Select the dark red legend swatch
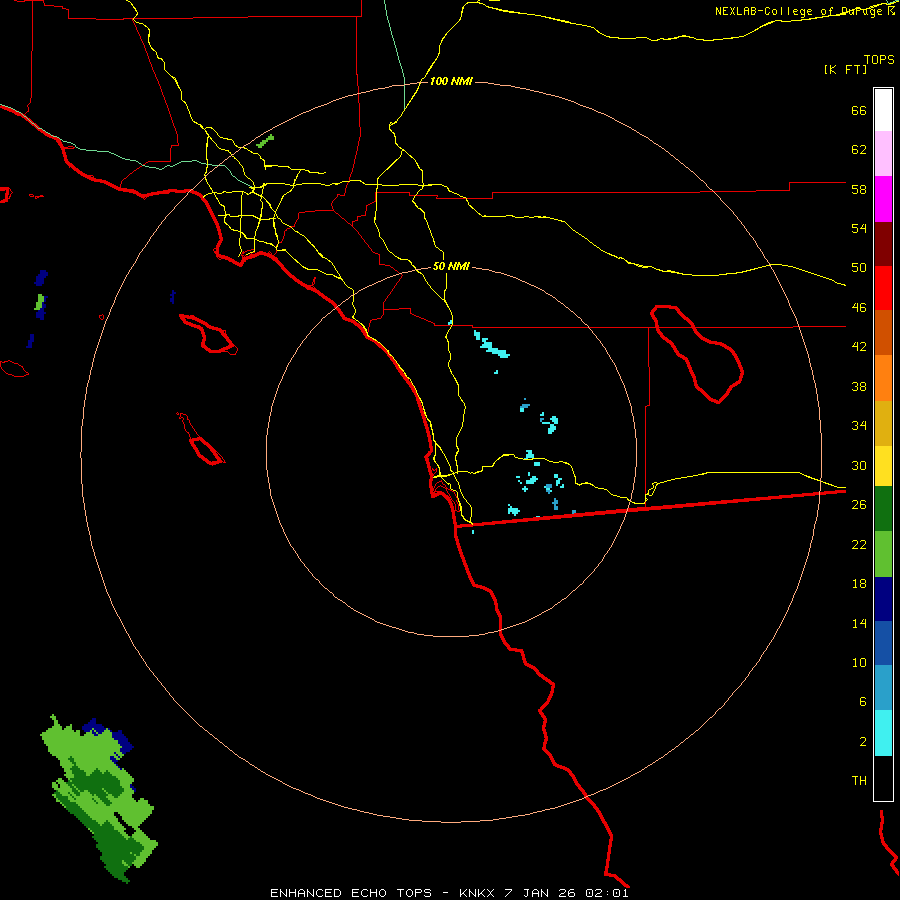900x900 pixels. [x=883, y=245]
